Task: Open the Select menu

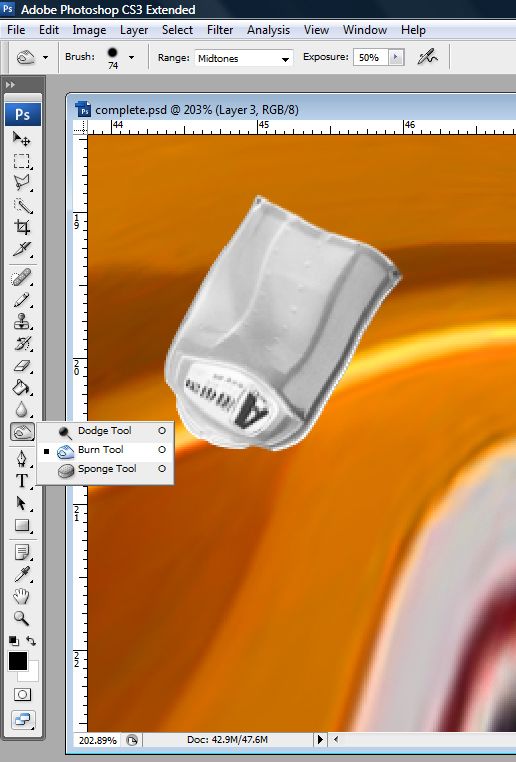Action: point(177,30)
